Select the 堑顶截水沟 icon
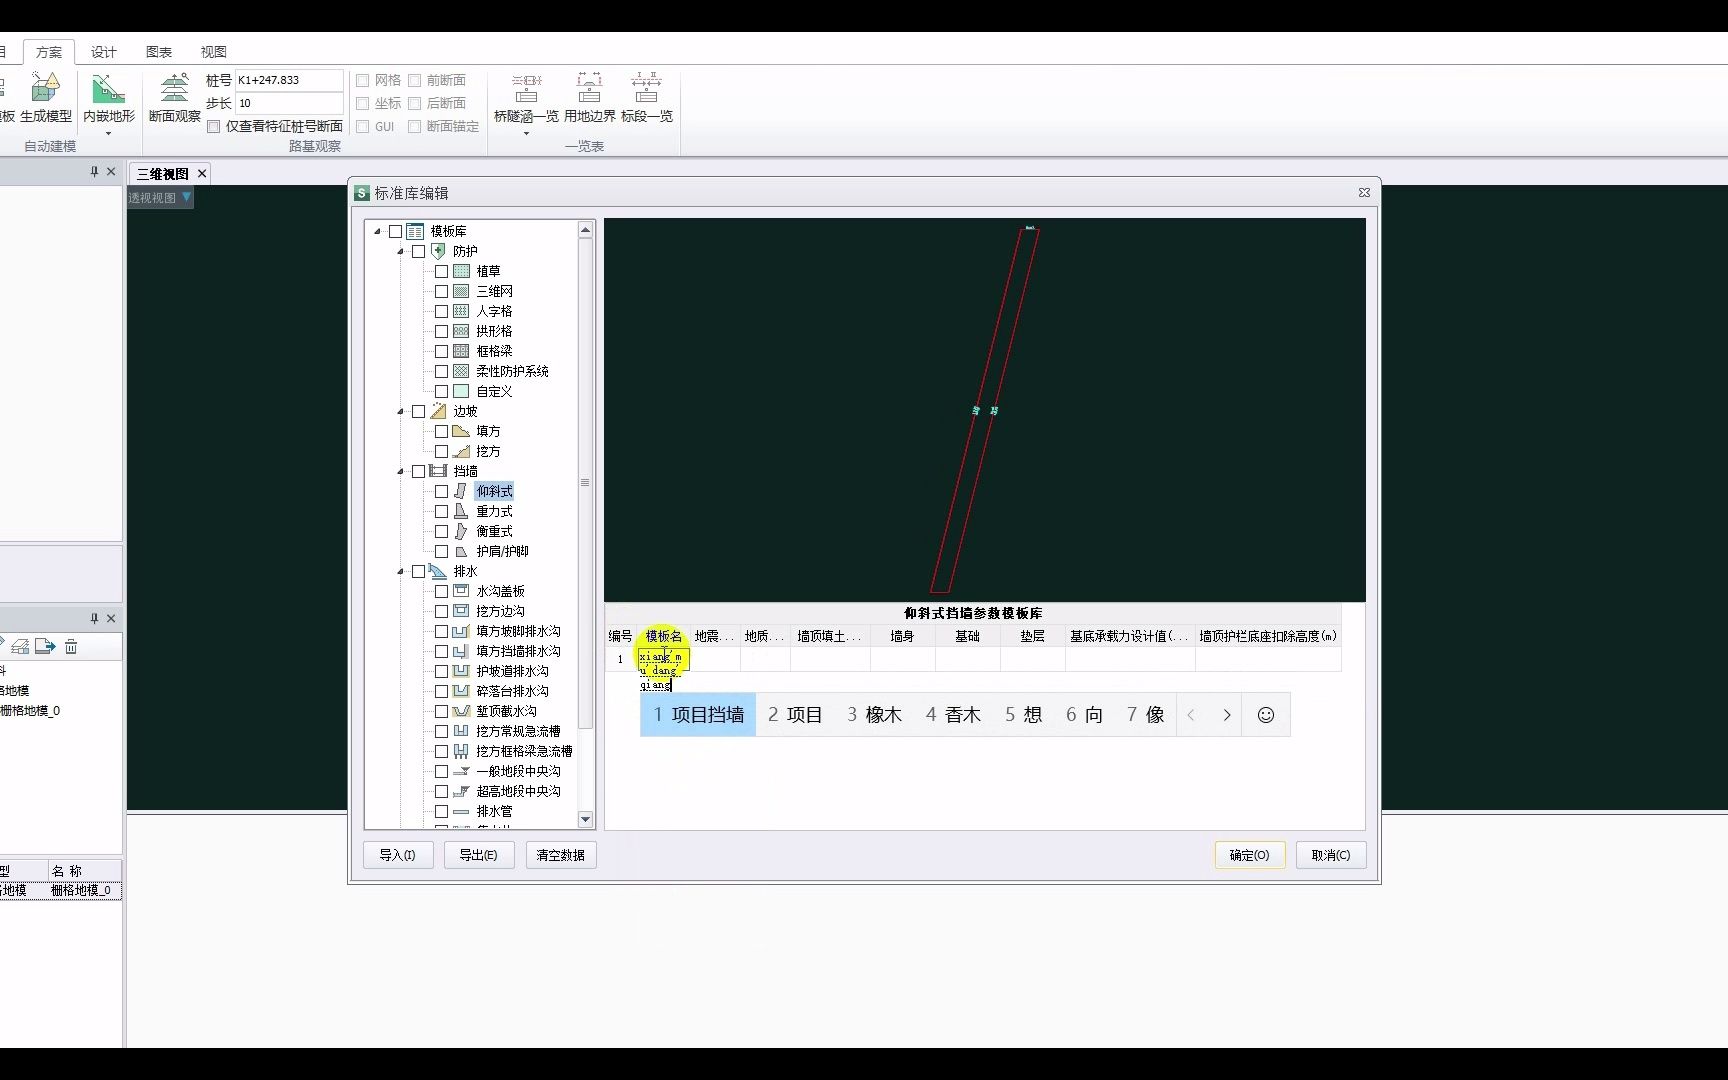This screenshot has width=1728, height=1080. (x=461, y=711)
